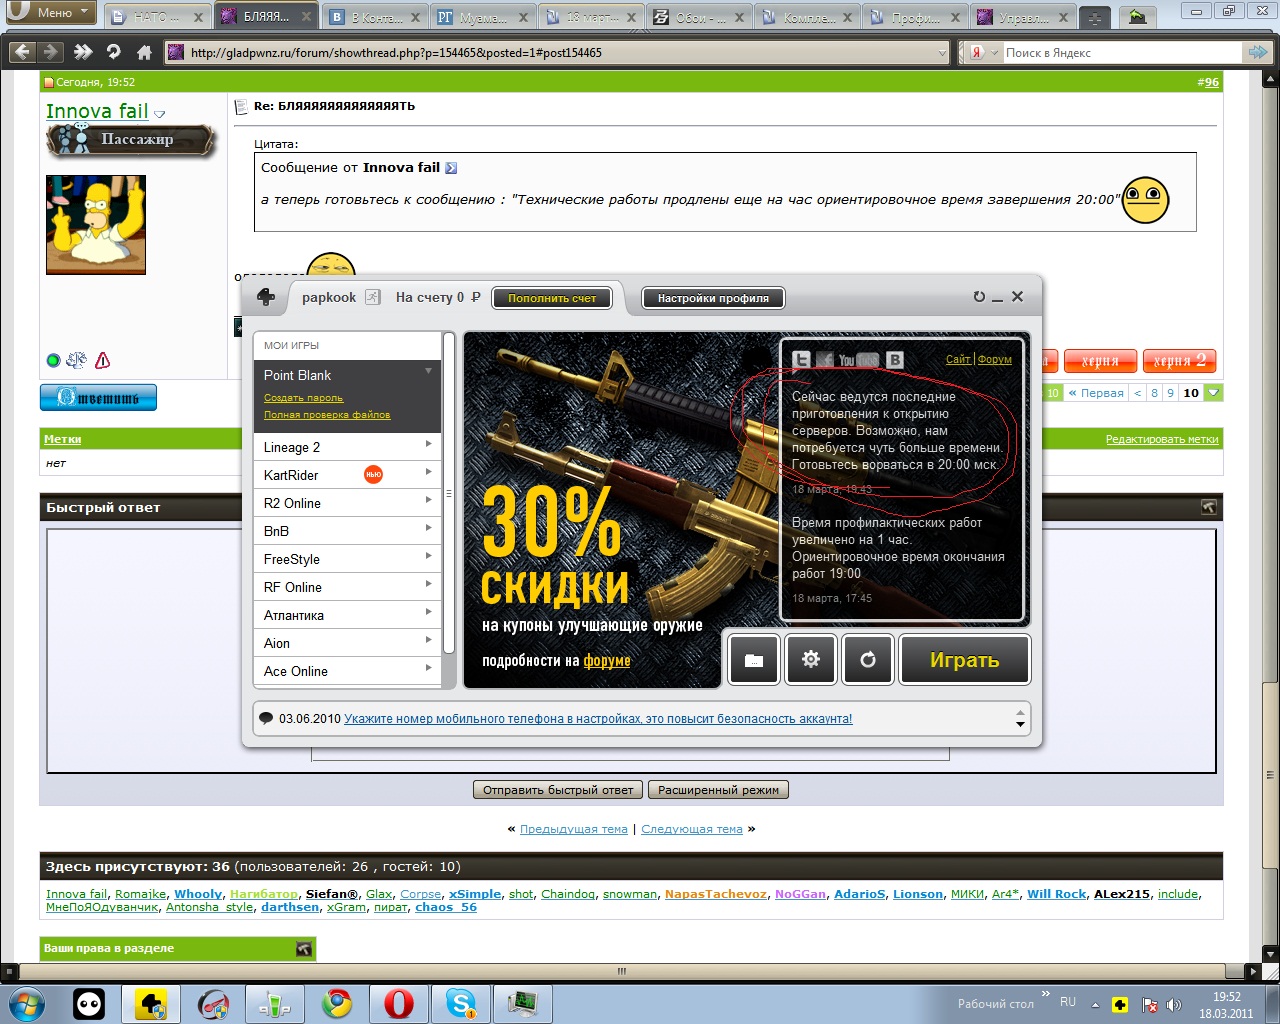The height and width of the screenshot is (1024, 1280).
Task: Go to the browser home page
Action: pyautogui.click(x=144, y=52)
